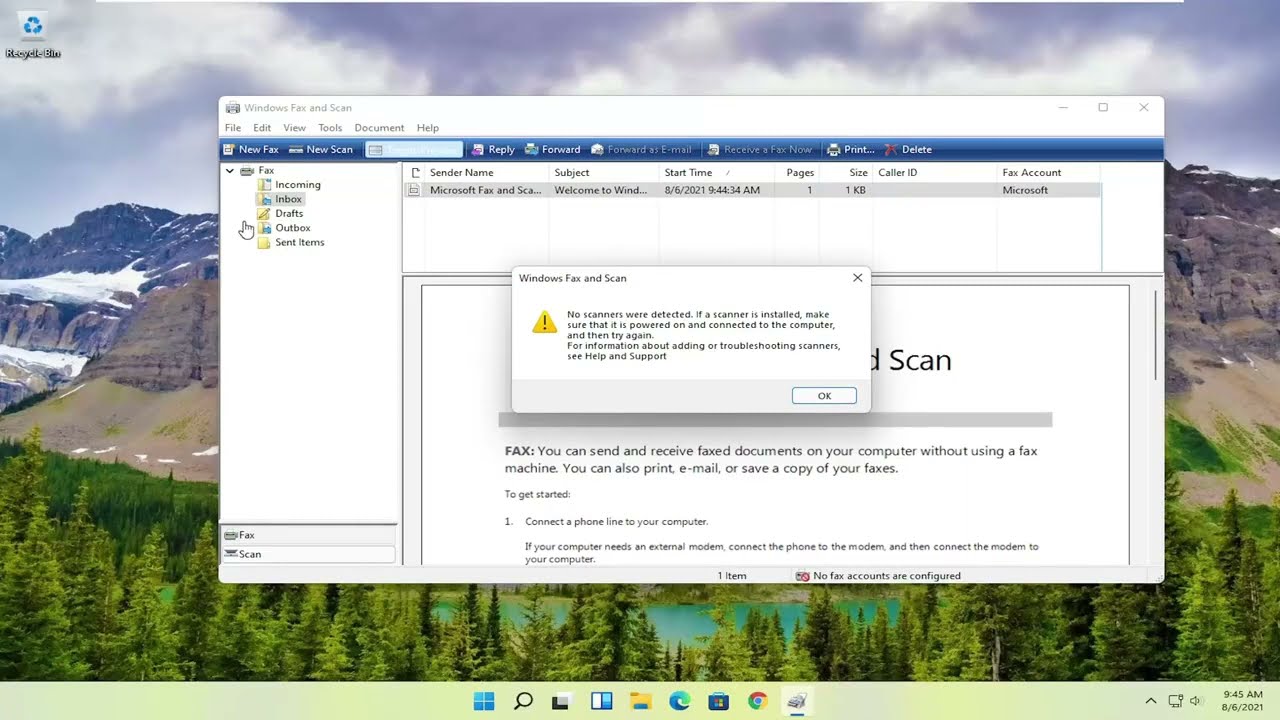Screen dimensions: 1280x720
Task: Sort by the Fax Account column
Action: (1049, 173)
